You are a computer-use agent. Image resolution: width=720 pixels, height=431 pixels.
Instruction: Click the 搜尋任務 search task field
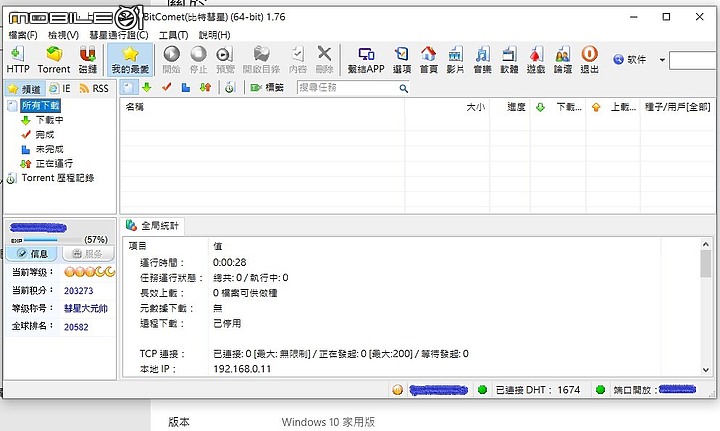(x=347, y=88)
